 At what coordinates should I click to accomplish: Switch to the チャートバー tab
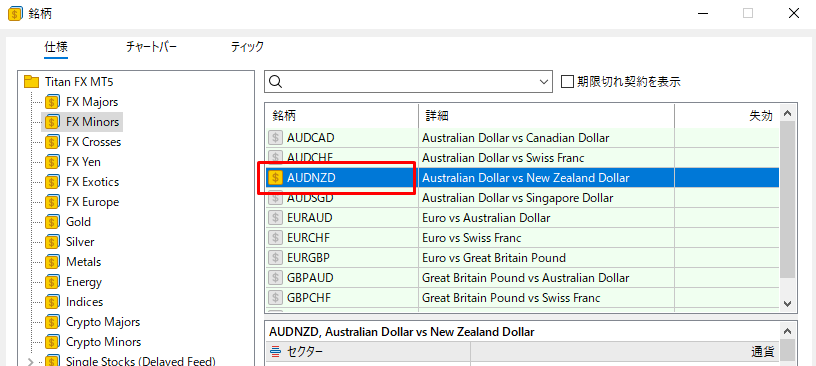(x=151, y=47)
